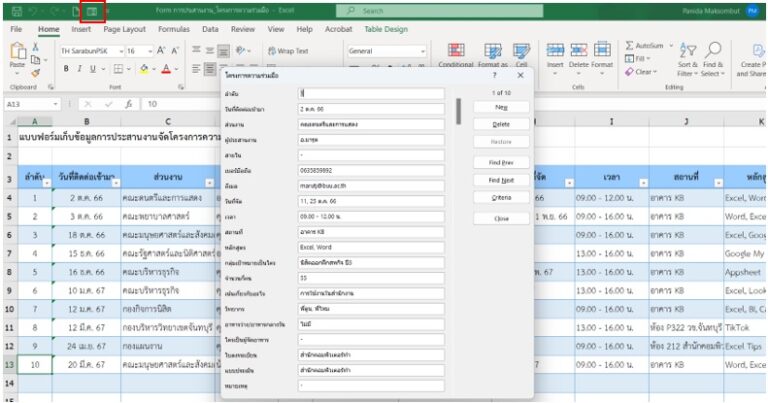768x403 pixels.
Task: Apply Conditional Formatting from the ribbon
Action: (456, 55)
